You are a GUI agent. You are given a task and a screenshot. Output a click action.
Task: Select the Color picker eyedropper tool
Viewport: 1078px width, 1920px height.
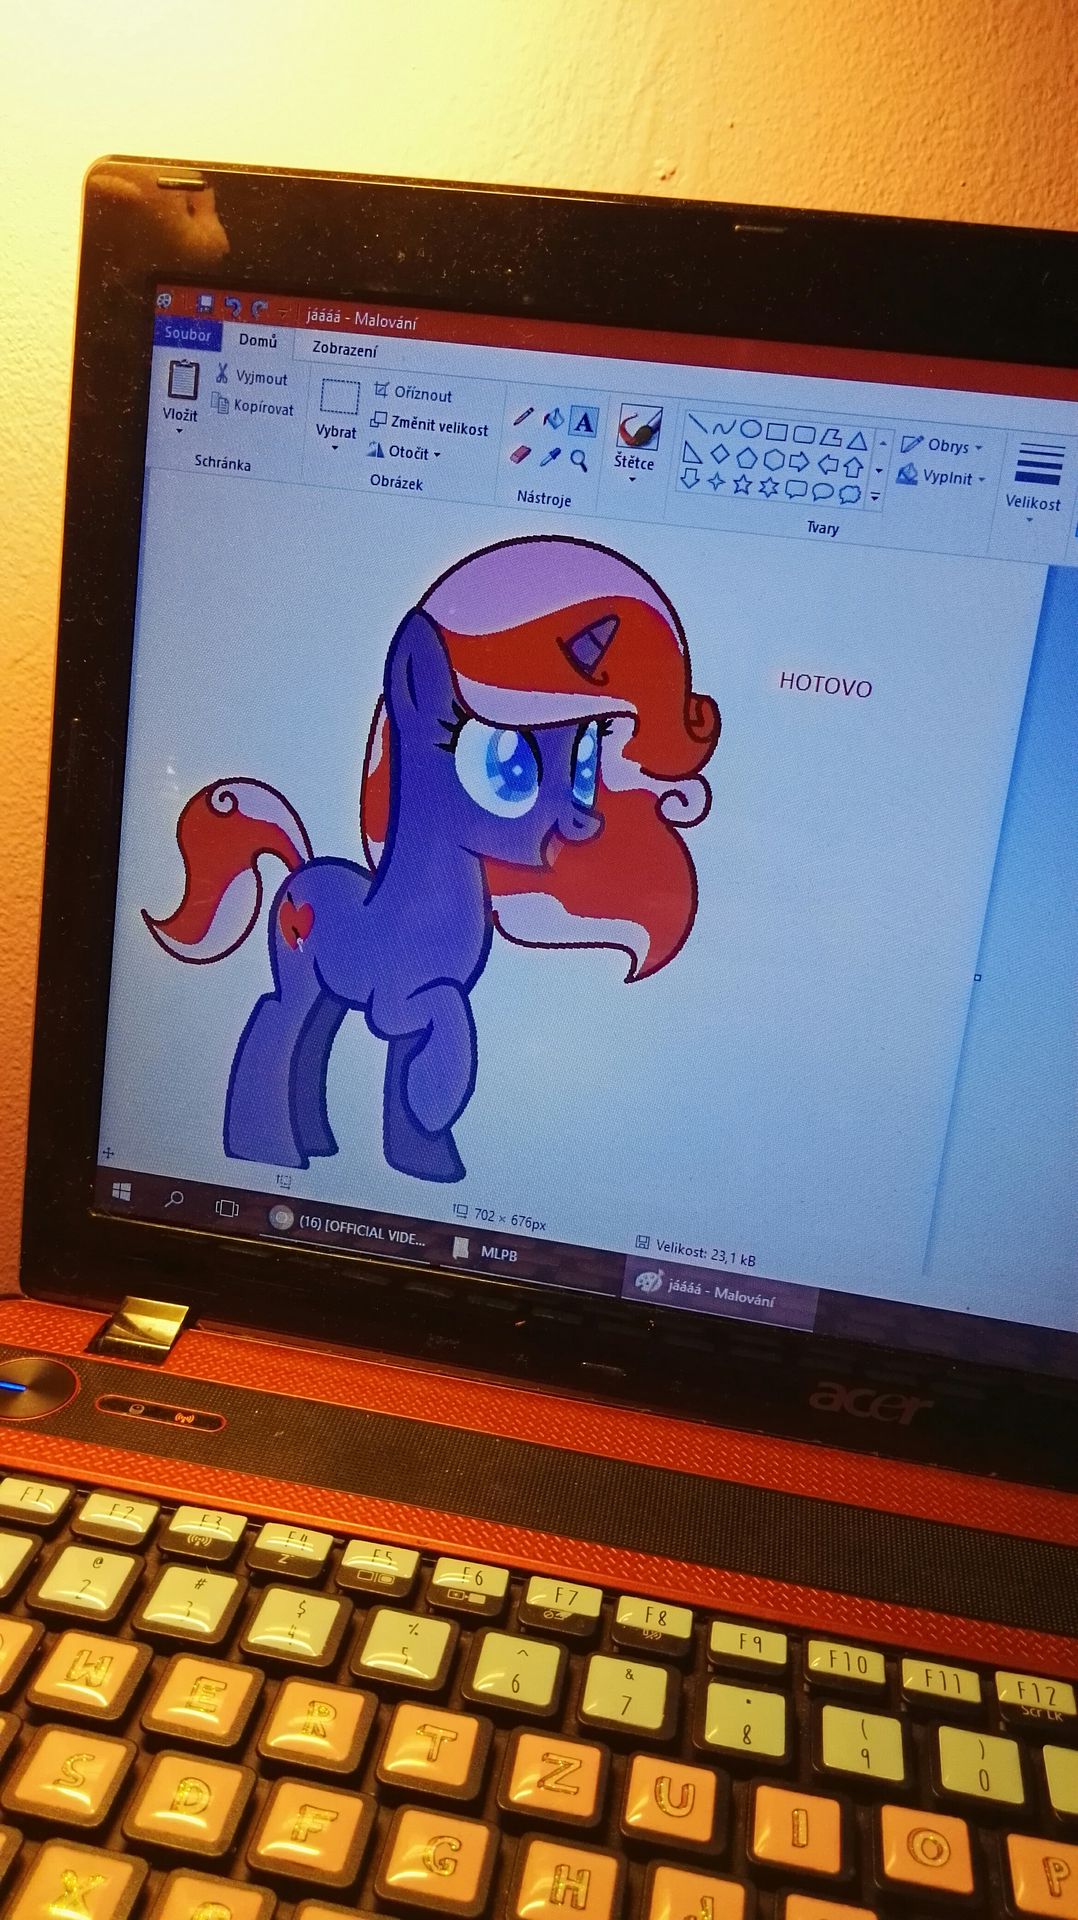(550, 457)
